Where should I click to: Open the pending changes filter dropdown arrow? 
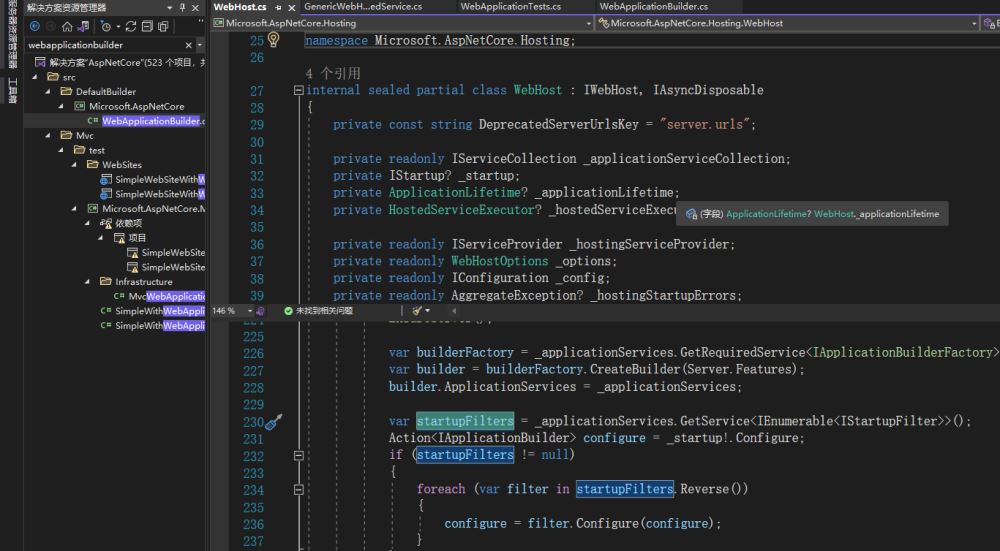118,27
